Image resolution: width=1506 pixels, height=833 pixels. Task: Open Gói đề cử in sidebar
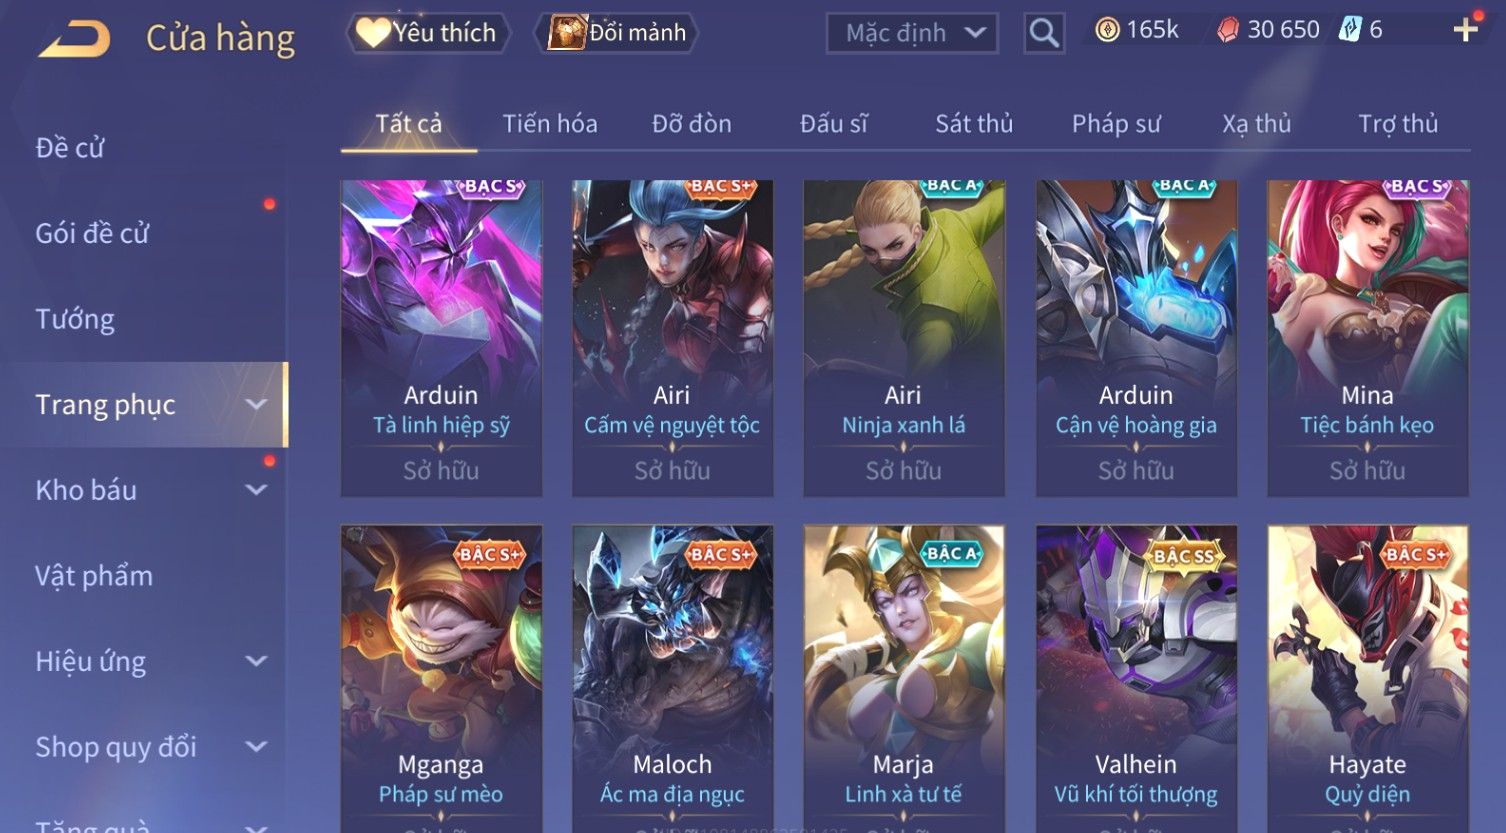[92, 233]
